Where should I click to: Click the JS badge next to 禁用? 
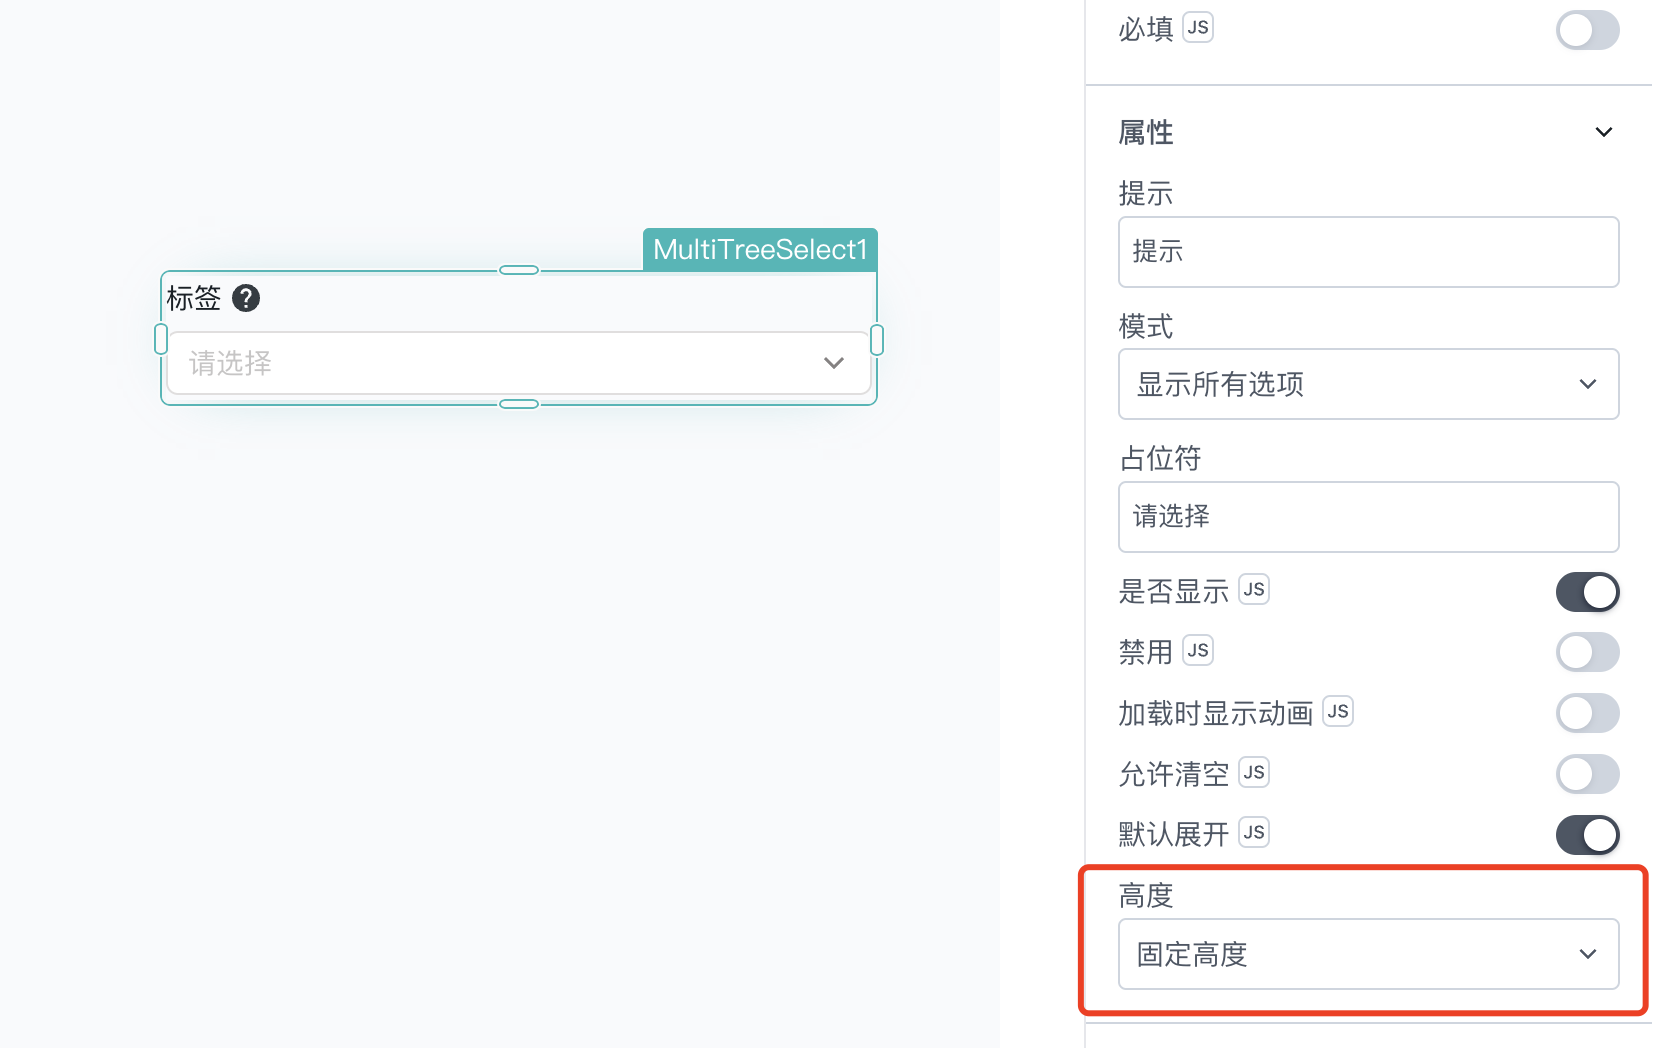[1198, 651]
